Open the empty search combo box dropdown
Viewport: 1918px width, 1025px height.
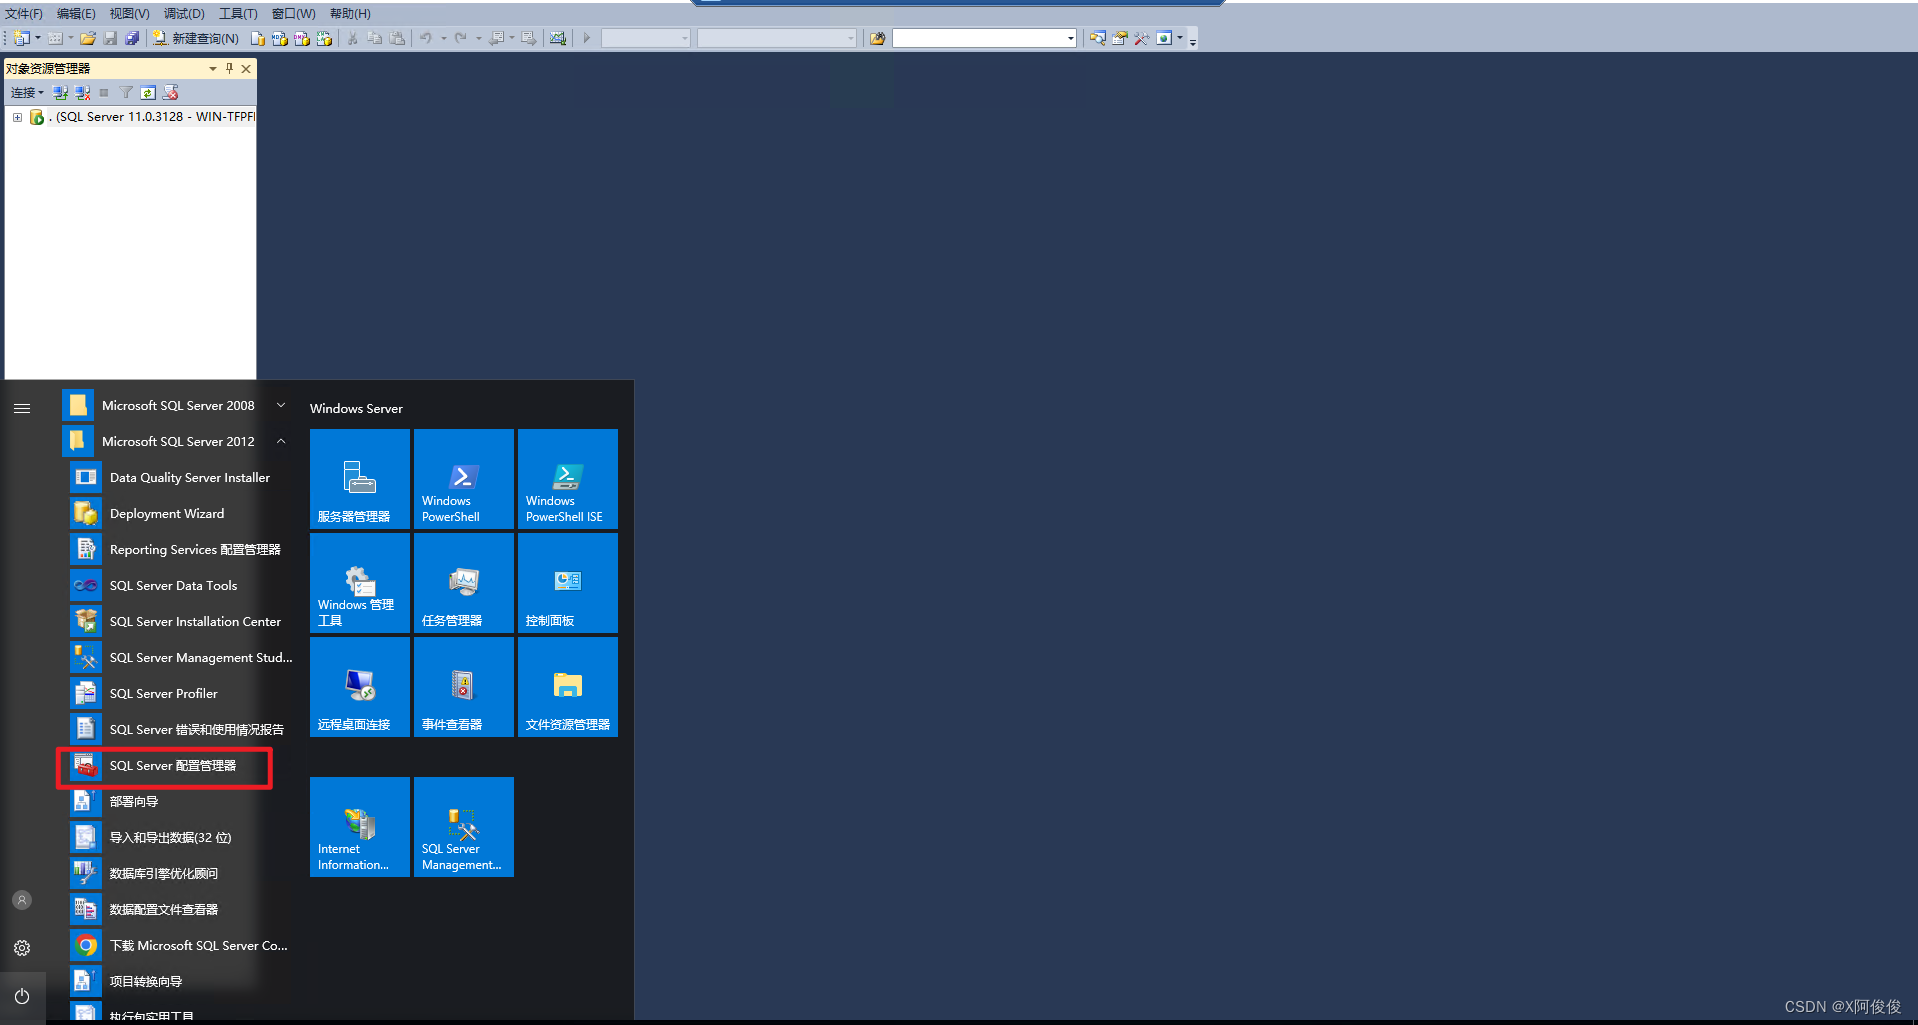click(1070, 38)
